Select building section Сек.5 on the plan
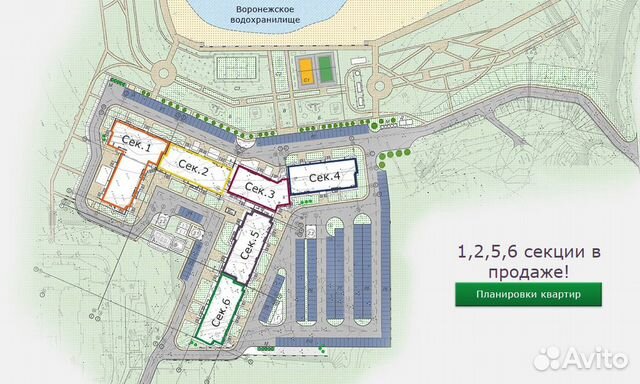 point(249,246)
